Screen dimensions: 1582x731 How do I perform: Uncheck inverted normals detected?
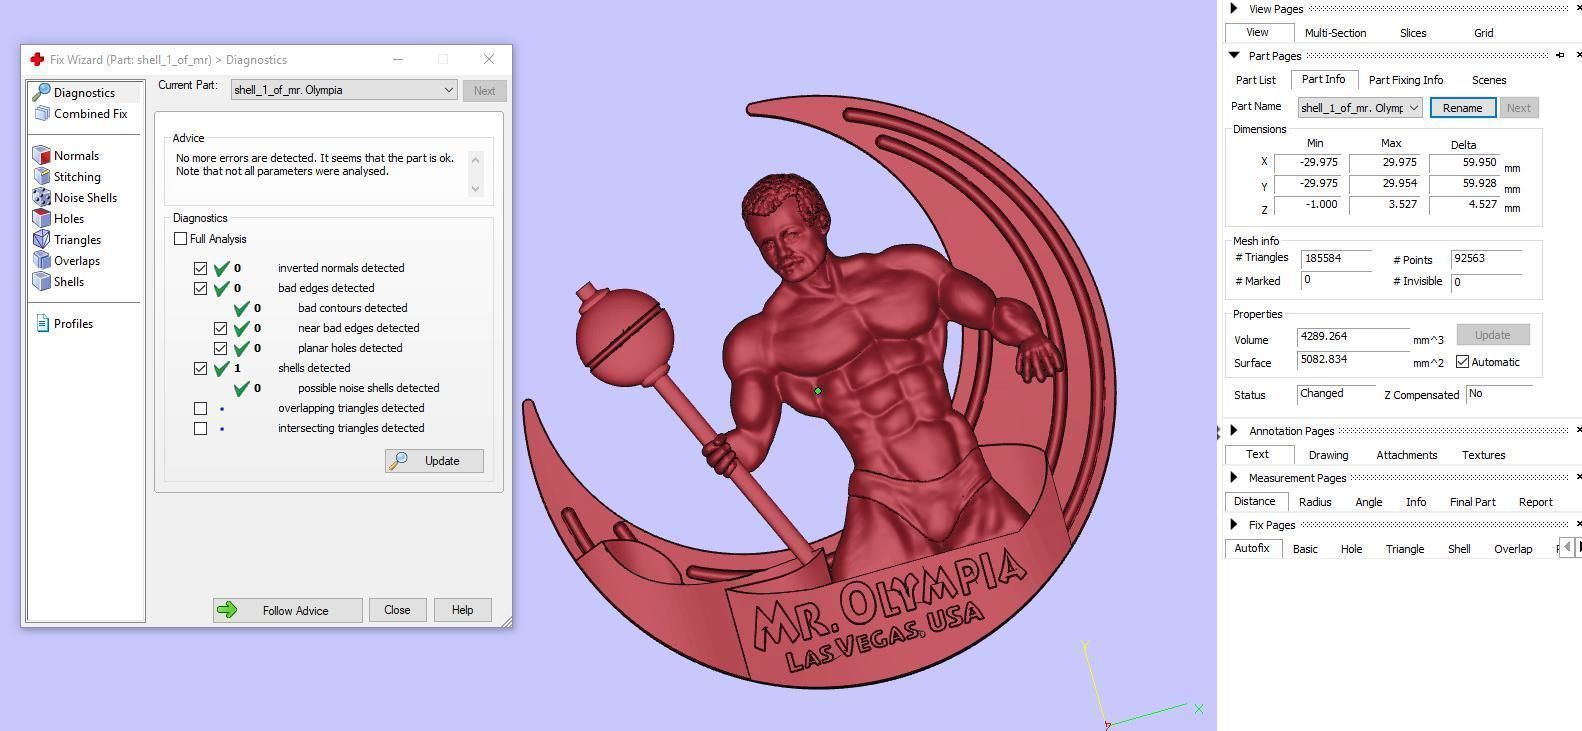point(200,268)
